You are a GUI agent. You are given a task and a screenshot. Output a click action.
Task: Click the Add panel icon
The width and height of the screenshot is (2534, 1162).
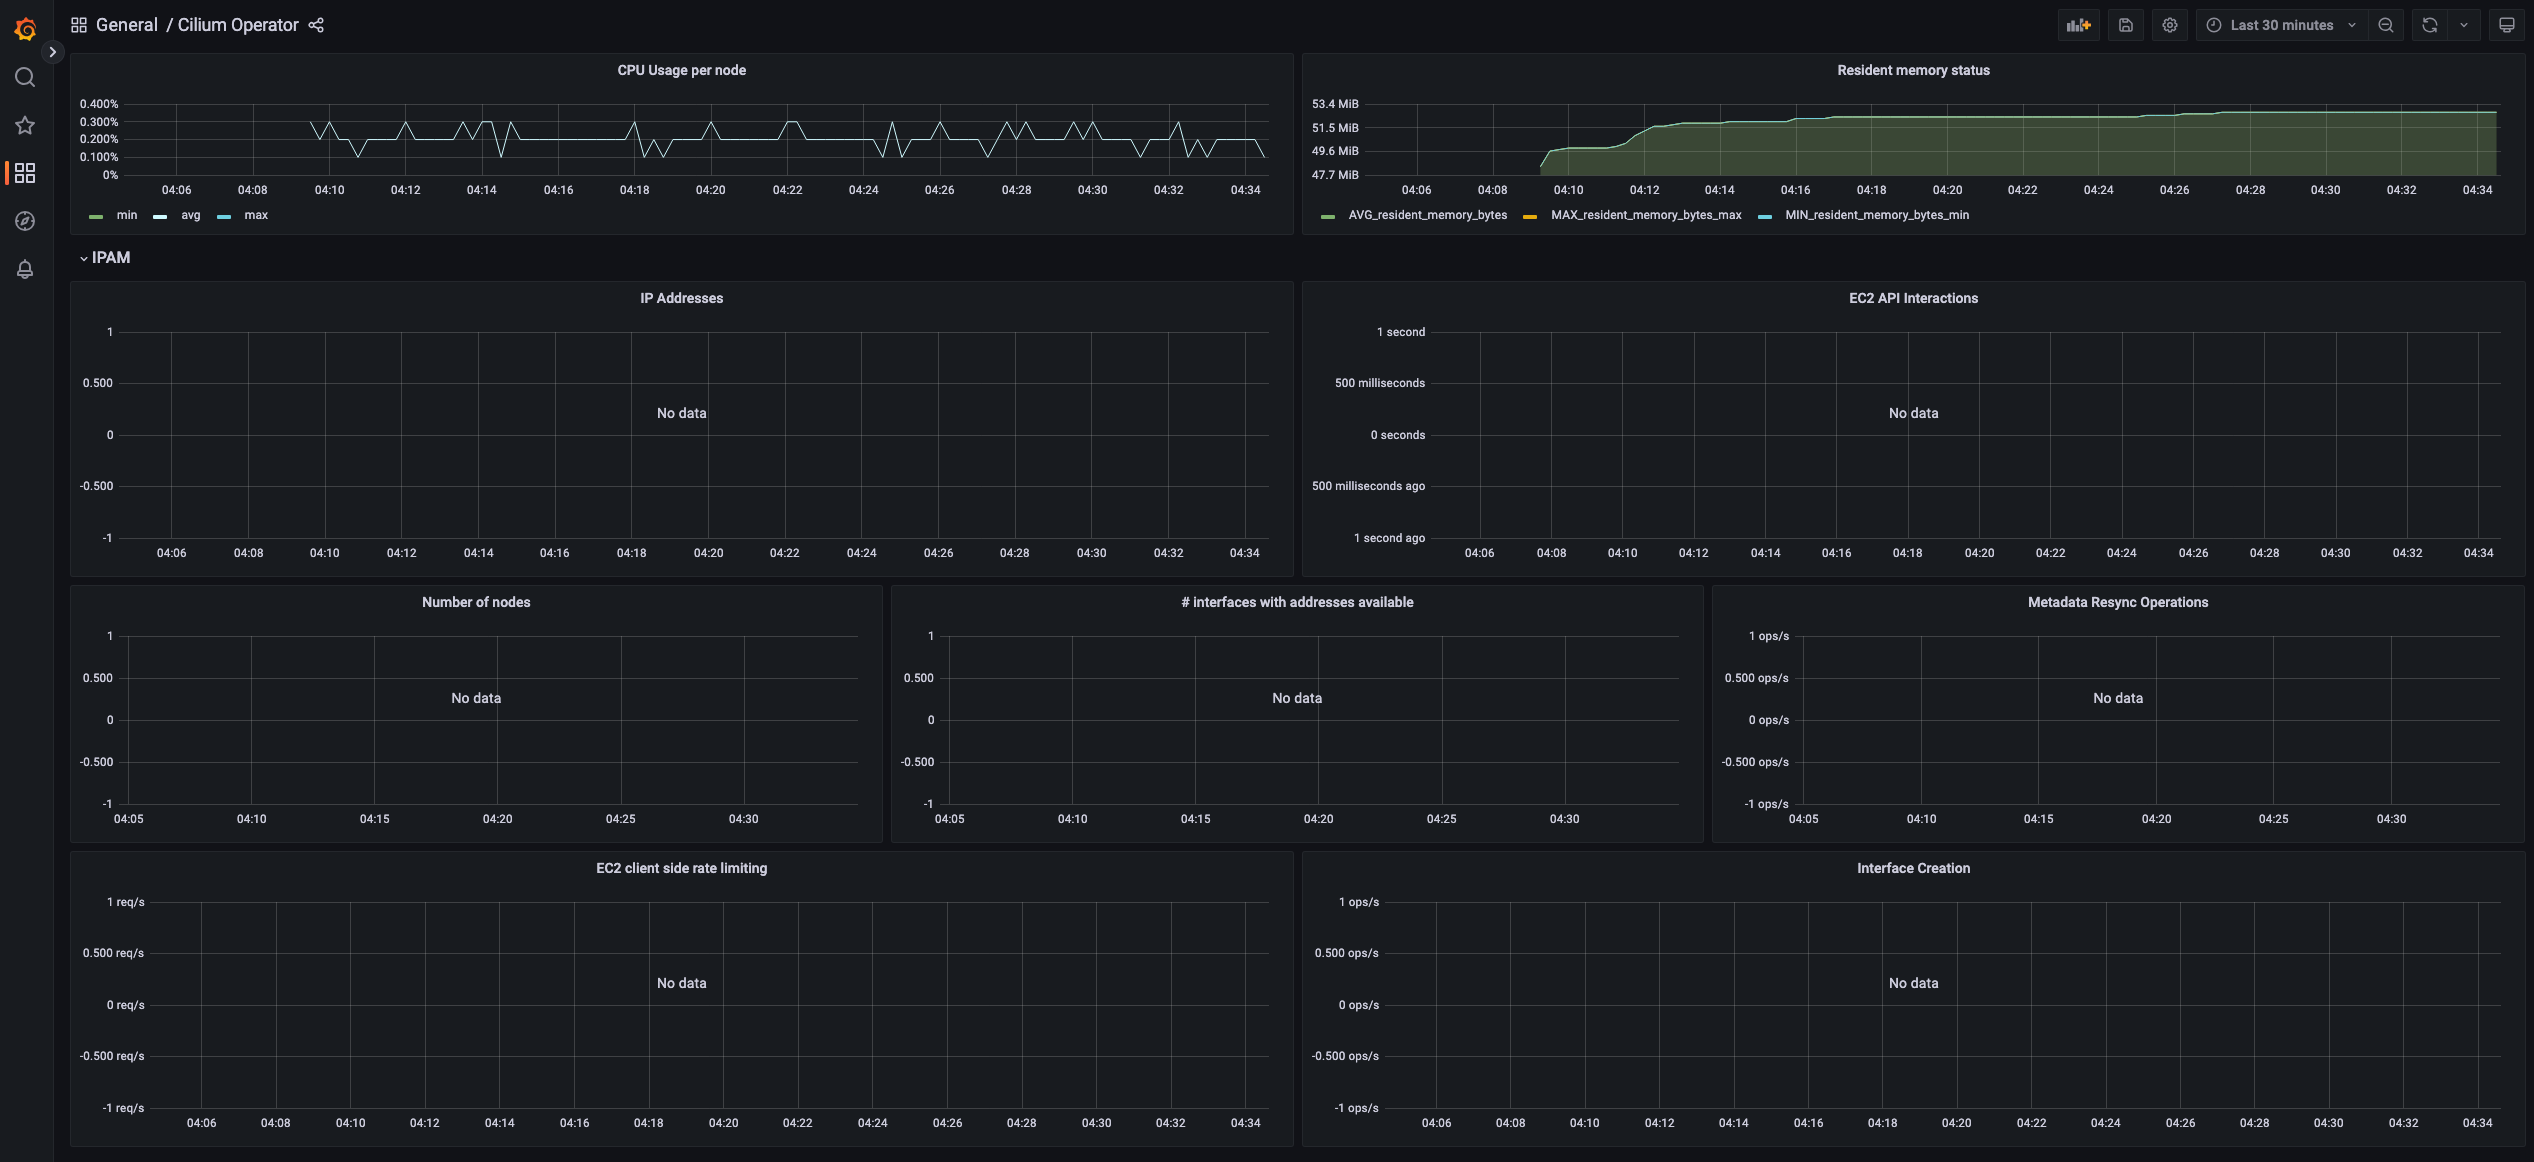(x=2079, y=25)
